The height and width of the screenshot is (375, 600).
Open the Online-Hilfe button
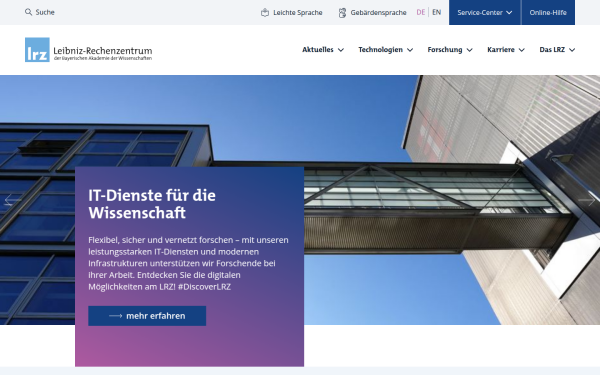pos(548,13)
